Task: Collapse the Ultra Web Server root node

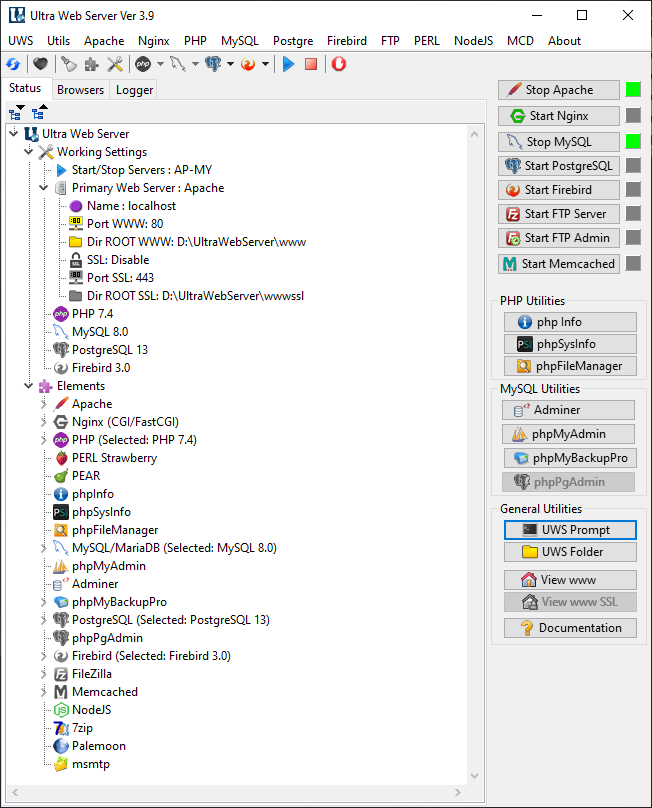Action: click(x=14, y=133)
